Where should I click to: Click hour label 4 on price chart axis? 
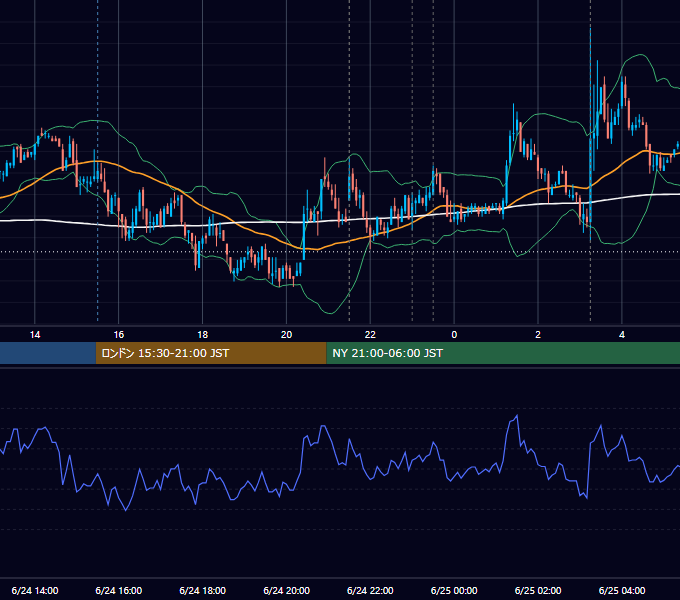pyautogui.click(x=622, y=335)
